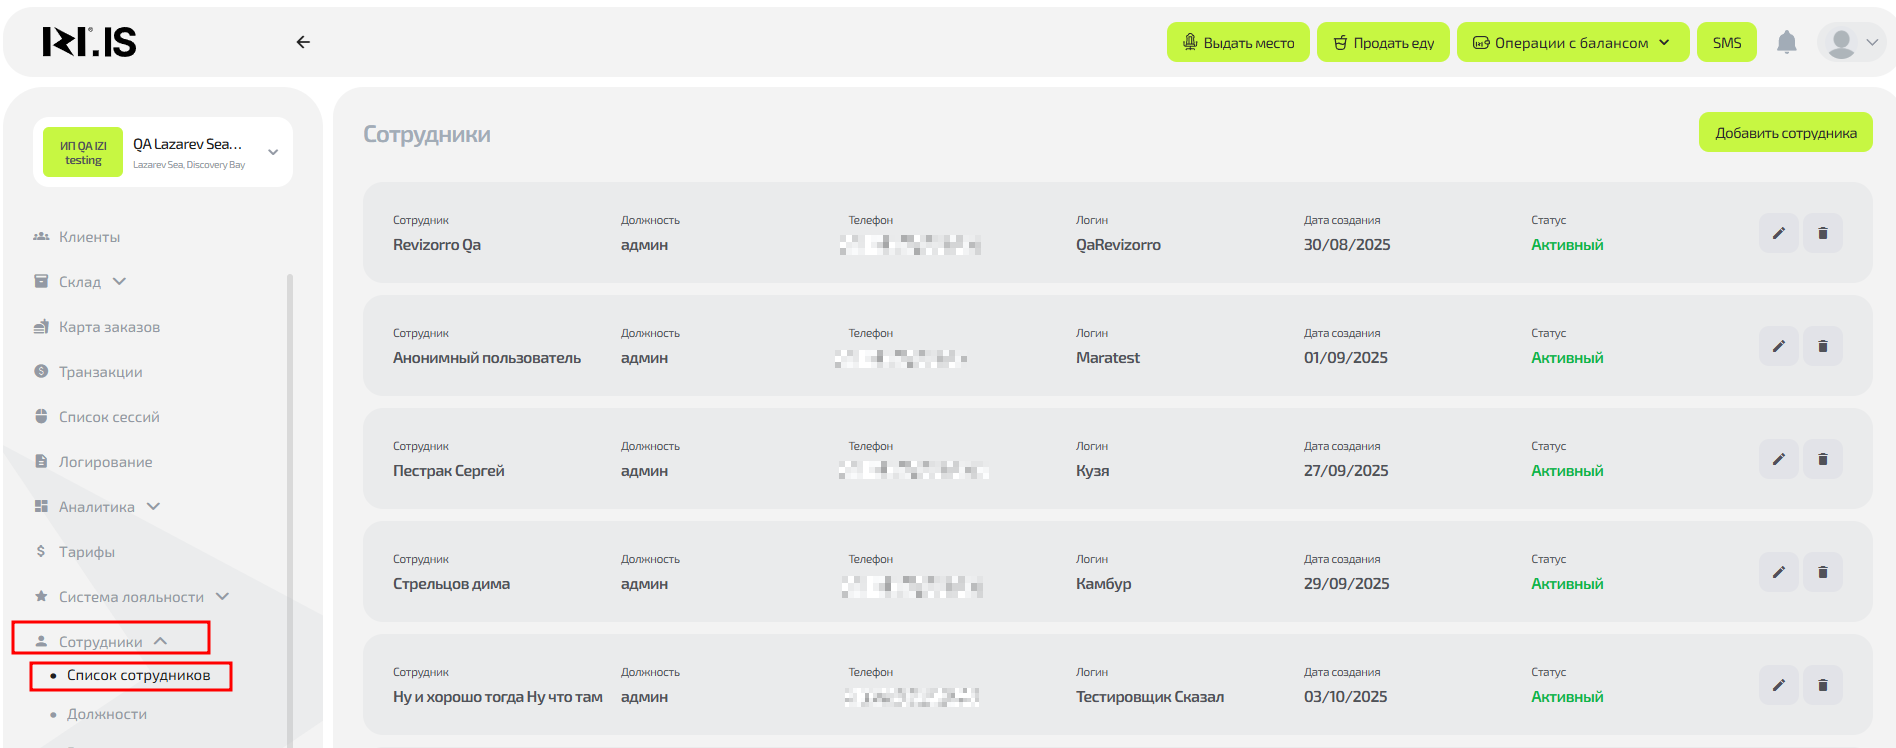Open the notifications bell
Viewport: 1896px width, 748px height.
tap(1786, 42)
